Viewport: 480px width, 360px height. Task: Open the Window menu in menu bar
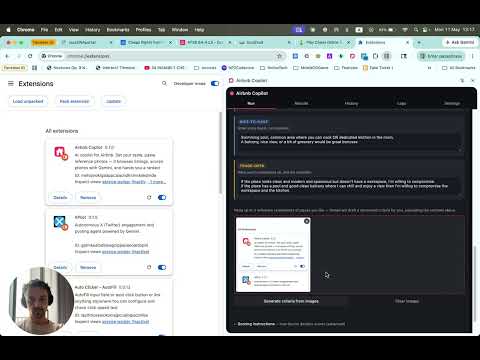pos(180,30)
